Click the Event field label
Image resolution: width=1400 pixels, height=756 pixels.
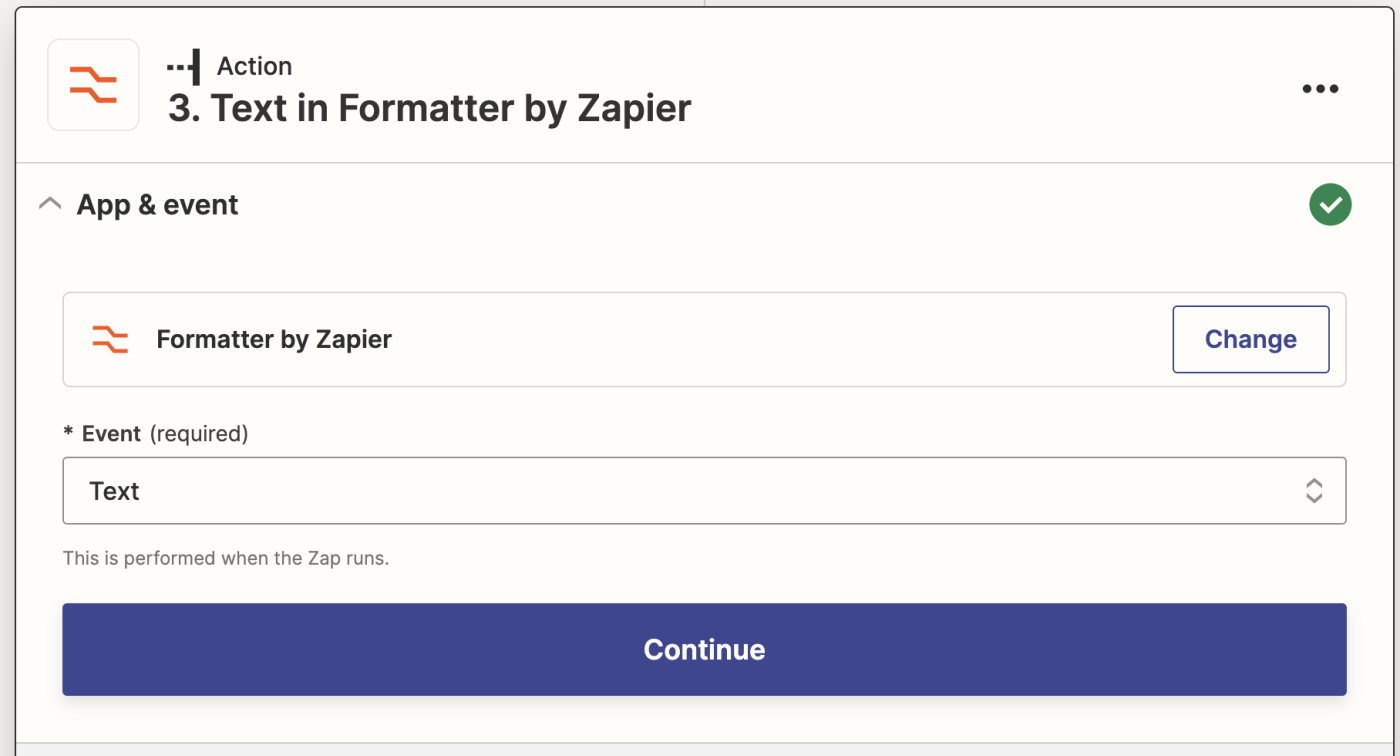pos(111,434)
